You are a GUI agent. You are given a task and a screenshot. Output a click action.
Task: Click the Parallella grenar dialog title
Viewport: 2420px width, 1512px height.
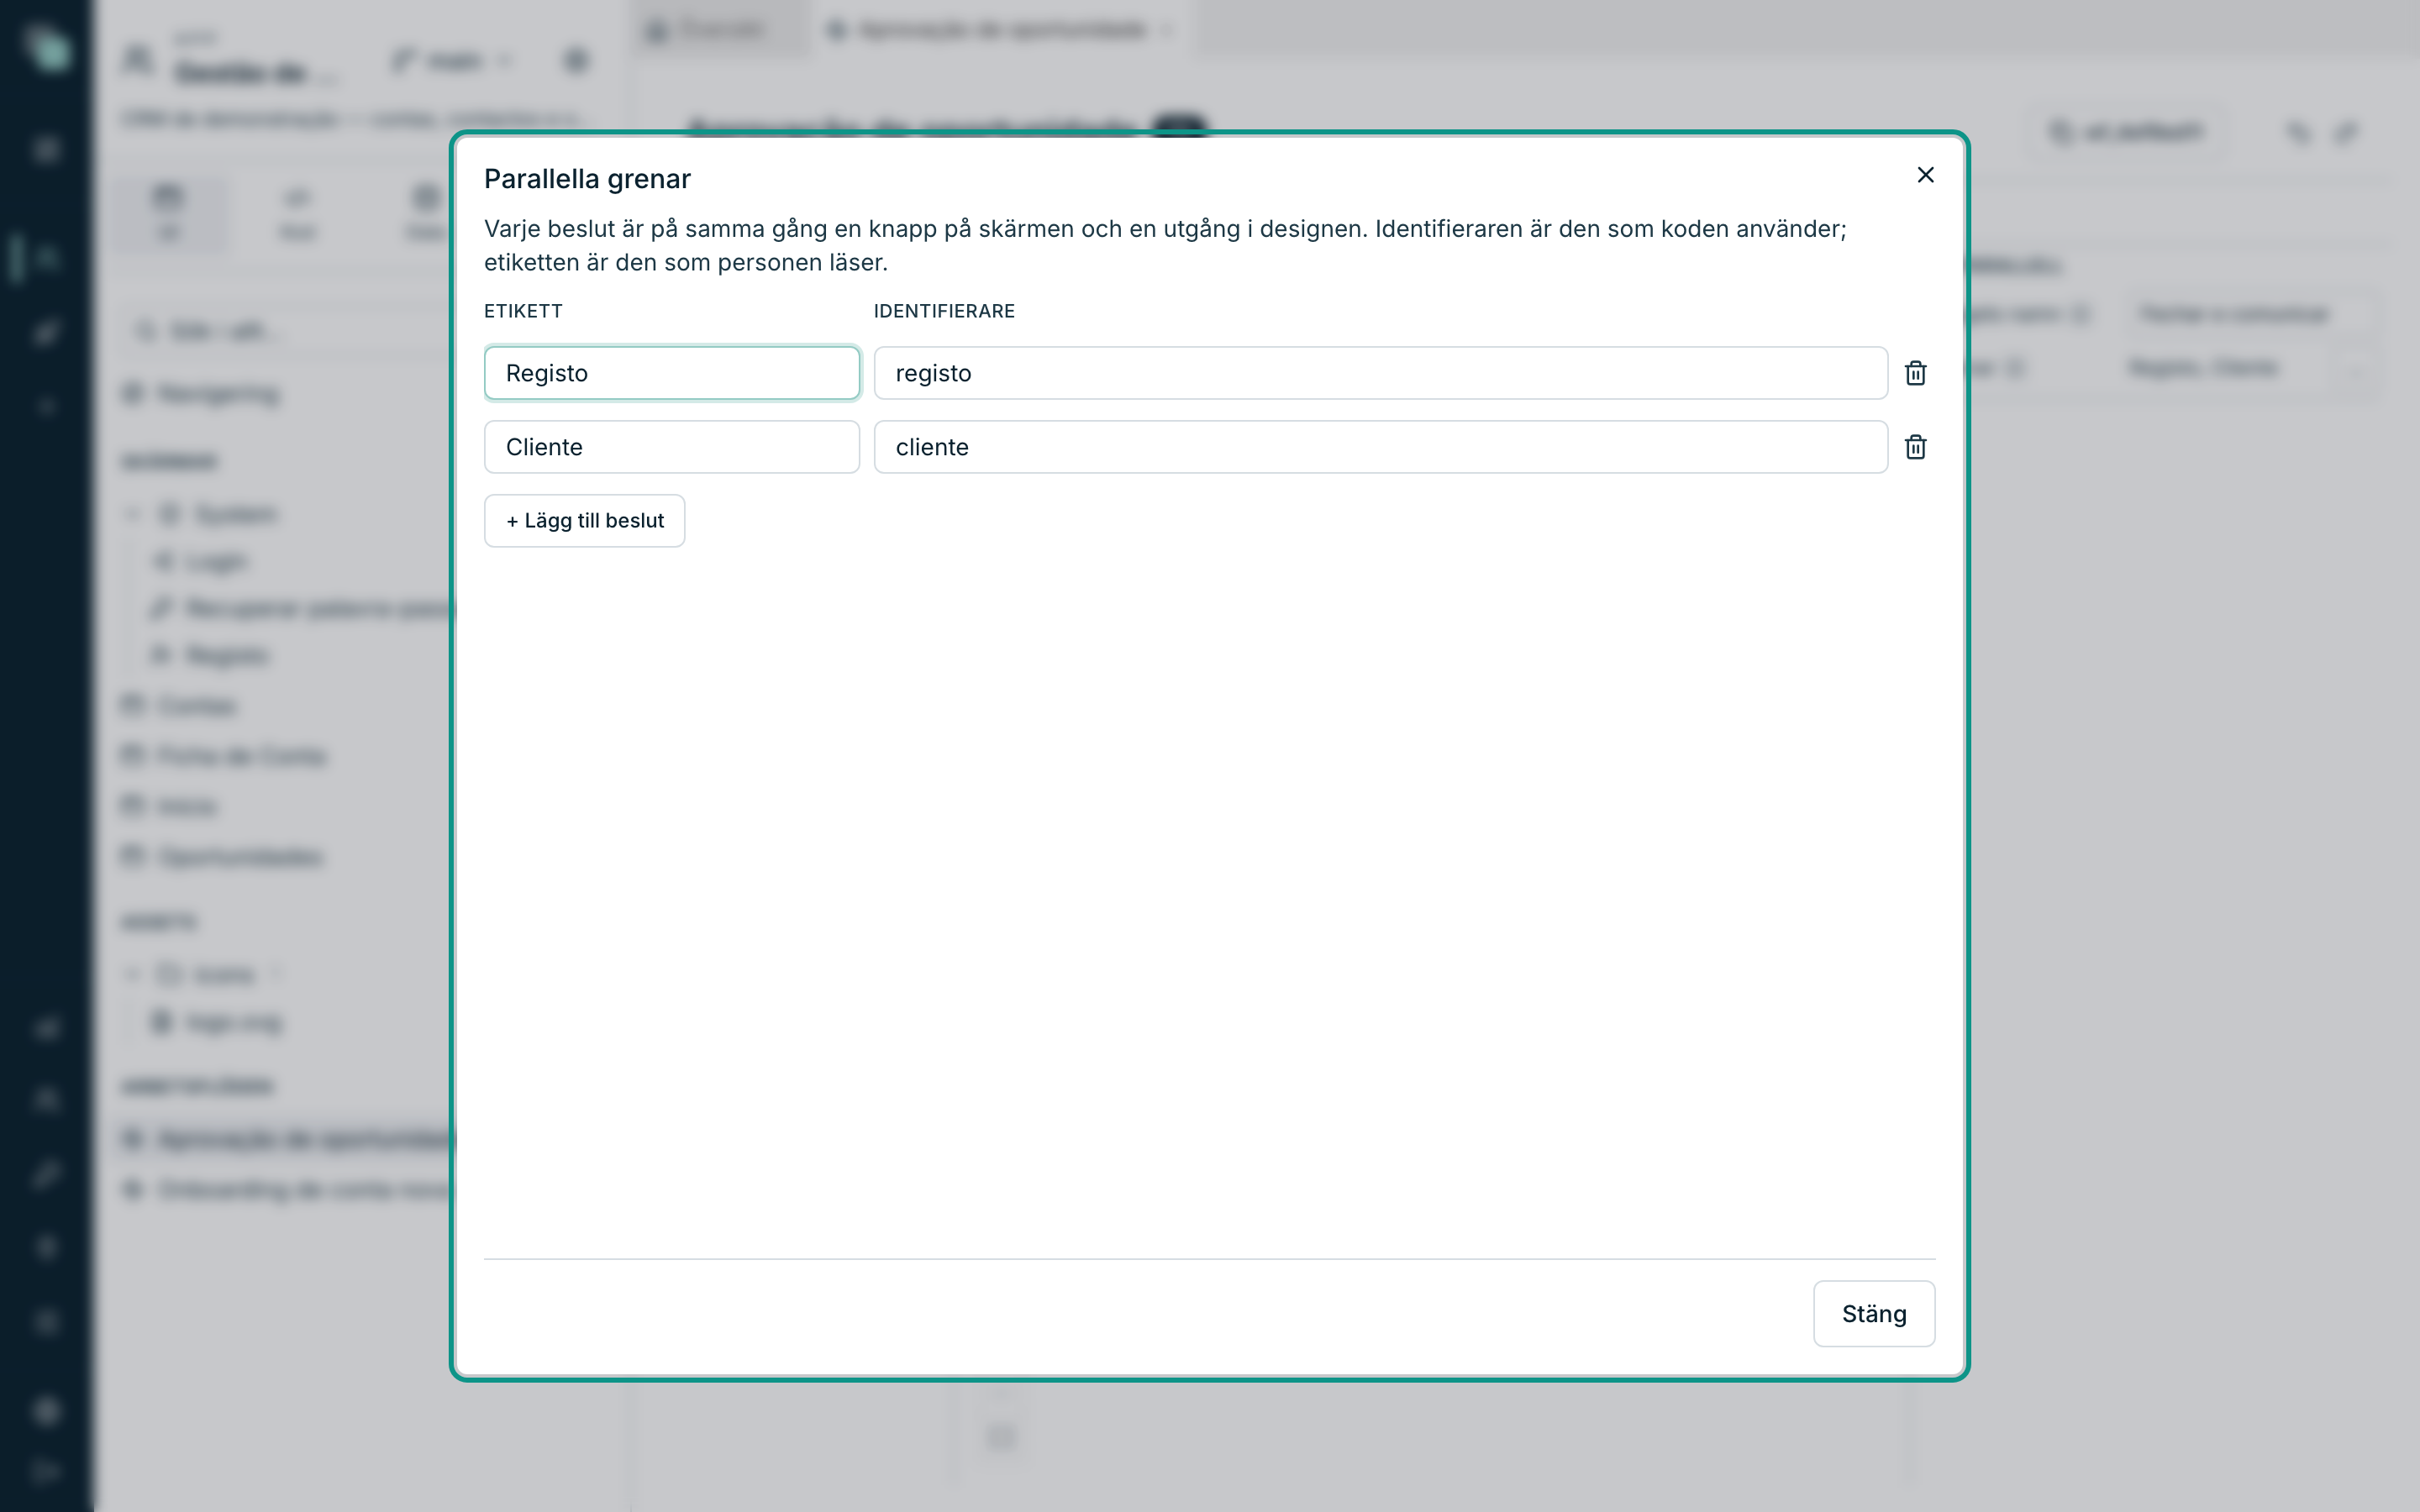click(587, 179)
